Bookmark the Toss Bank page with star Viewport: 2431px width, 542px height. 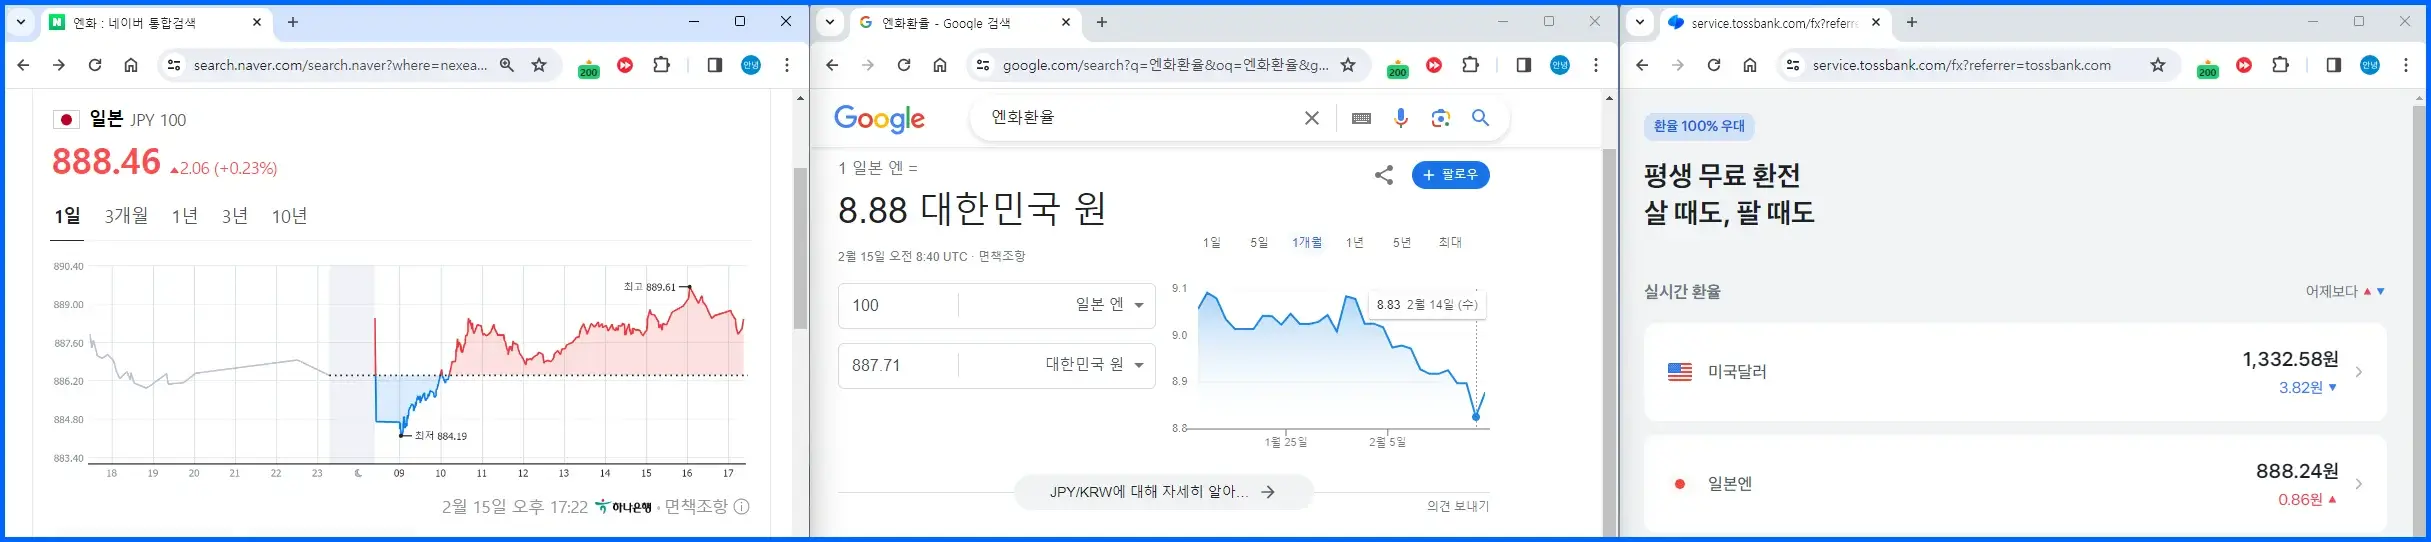(x=2158, y=65)
